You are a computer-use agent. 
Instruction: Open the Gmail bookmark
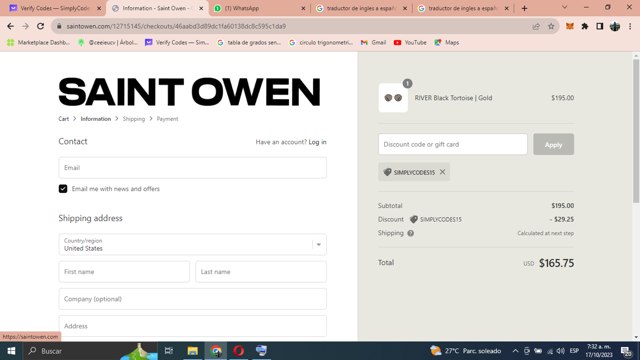[373, 42]
